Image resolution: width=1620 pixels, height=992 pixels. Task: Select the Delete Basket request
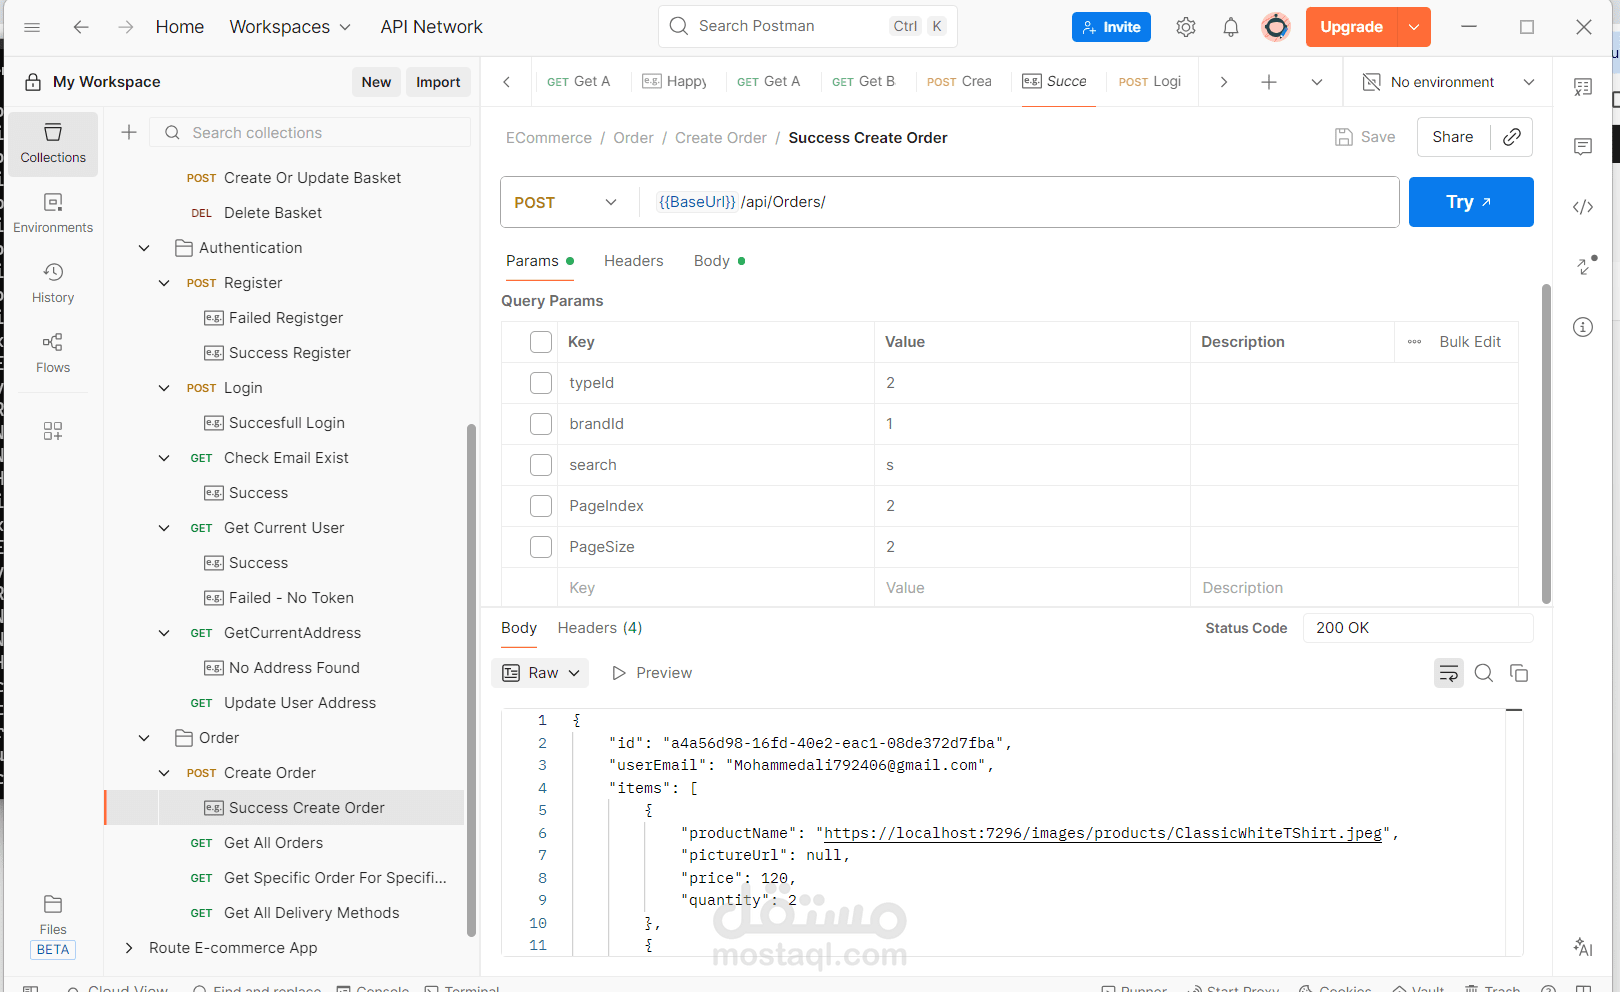pos(273,213)
